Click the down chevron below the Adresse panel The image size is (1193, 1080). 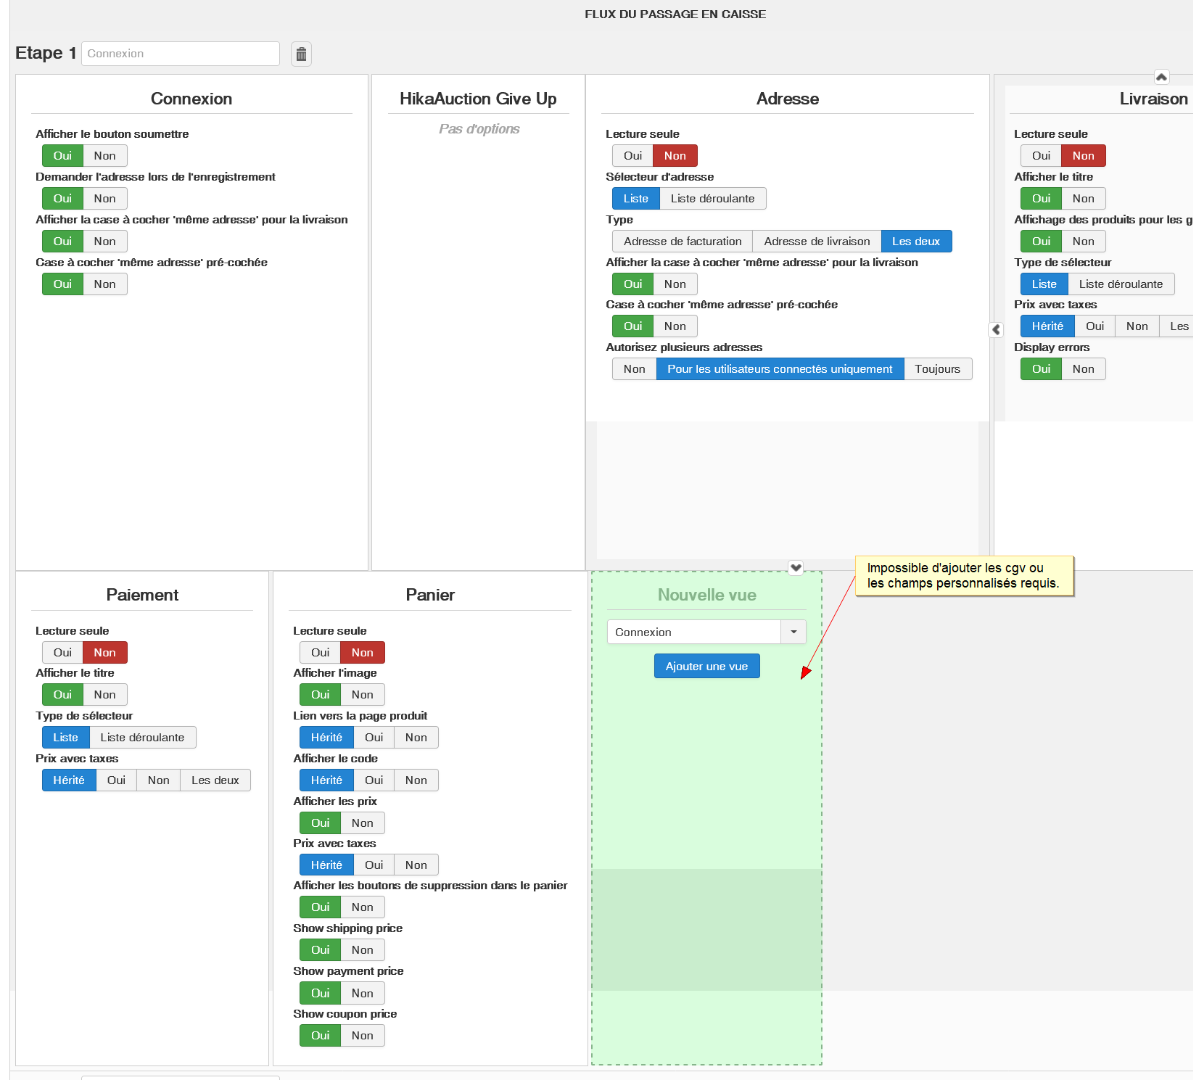pos(796,568)
